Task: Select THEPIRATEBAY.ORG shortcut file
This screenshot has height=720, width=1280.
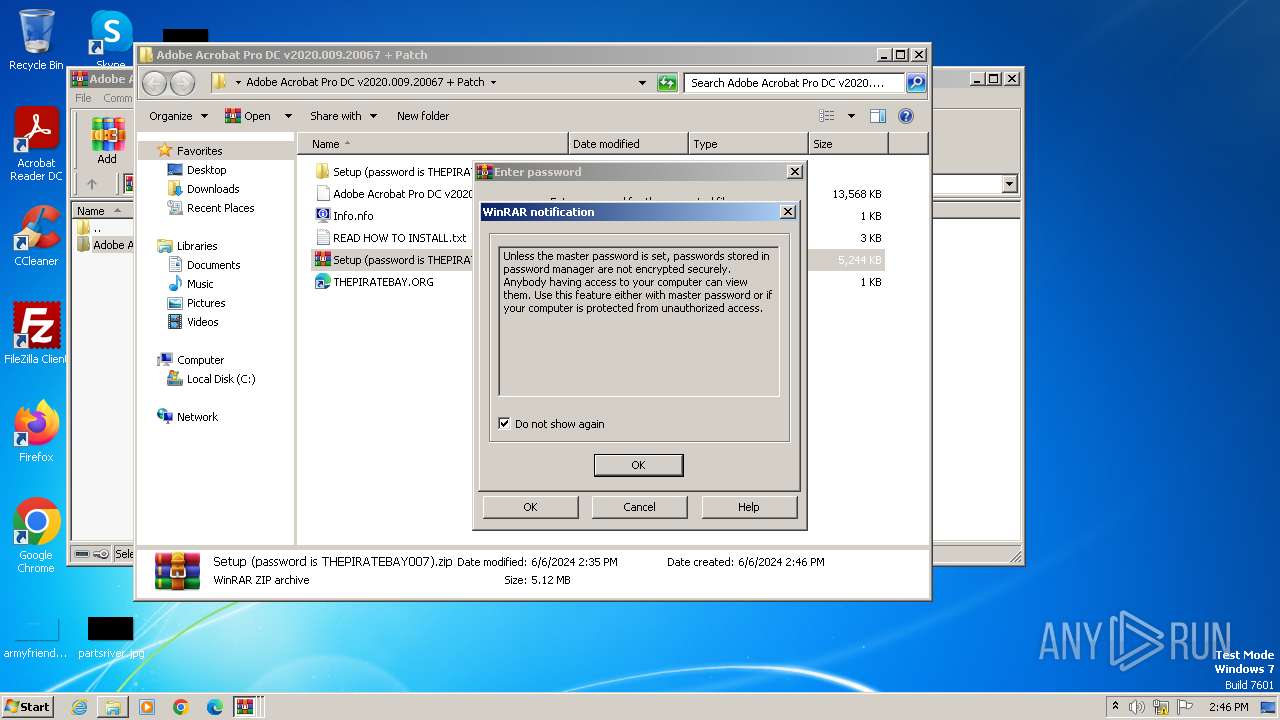Action: [x=383, y=282]
